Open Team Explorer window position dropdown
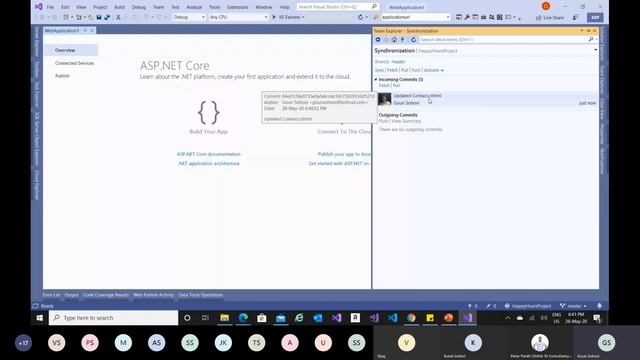Image resolution: width=640 pixels, height=360 pixels. click(582, 31)
